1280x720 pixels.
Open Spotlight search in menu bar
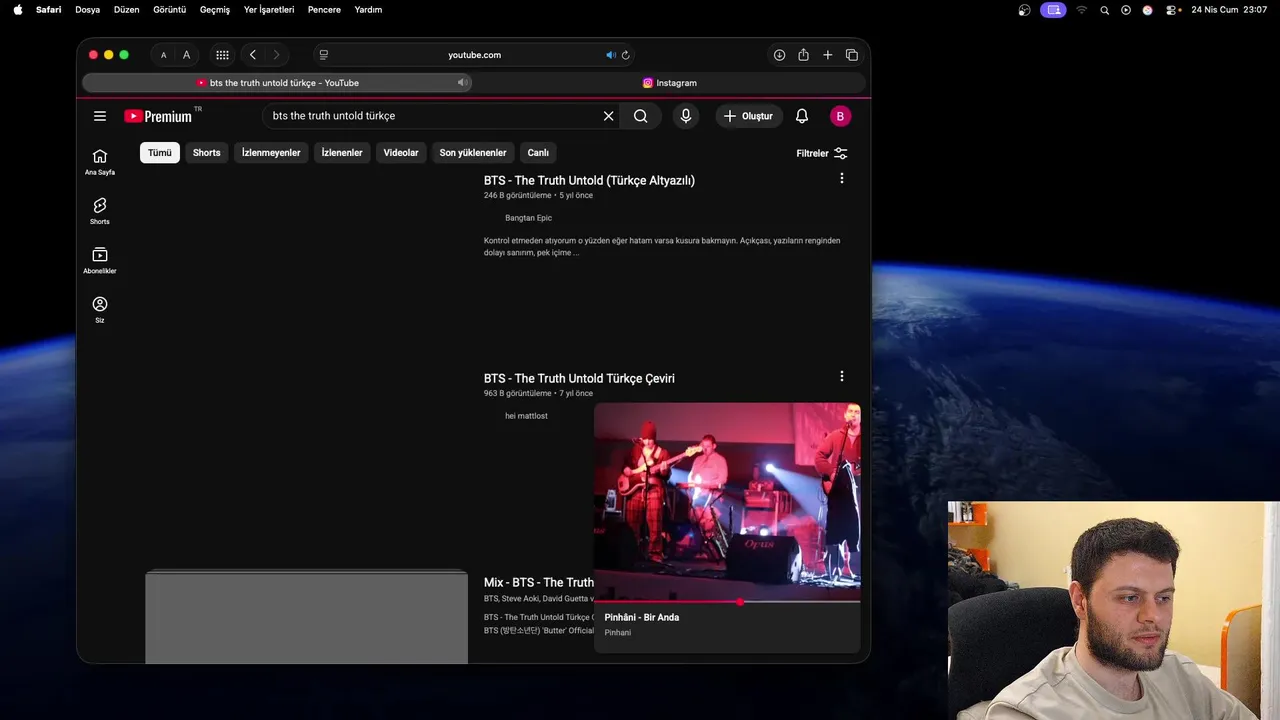pyautogui.click(x=1104, y=10)
